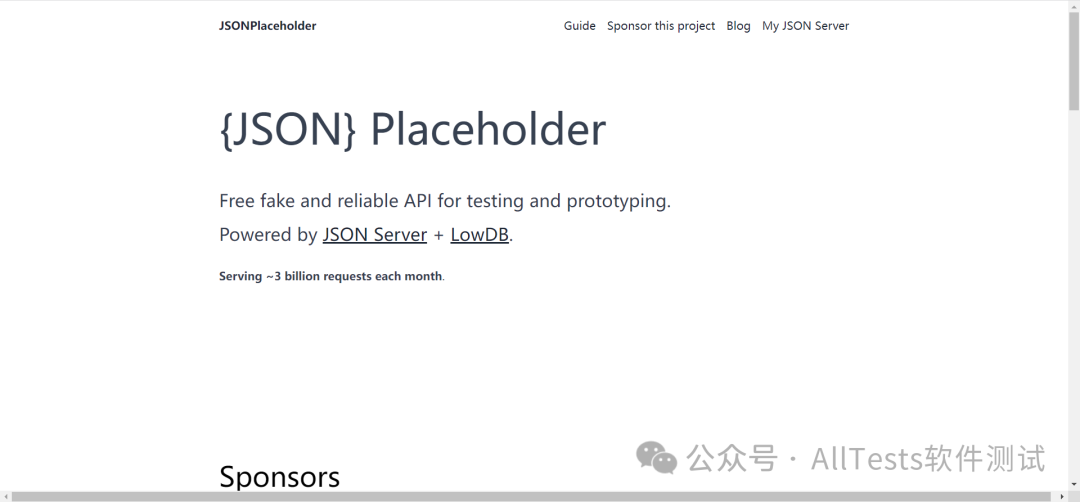The width and height of the screenshot is (1080, 502).
Task: Click the horizontal scrollbar thumb
Action: [x=532, y=496]
